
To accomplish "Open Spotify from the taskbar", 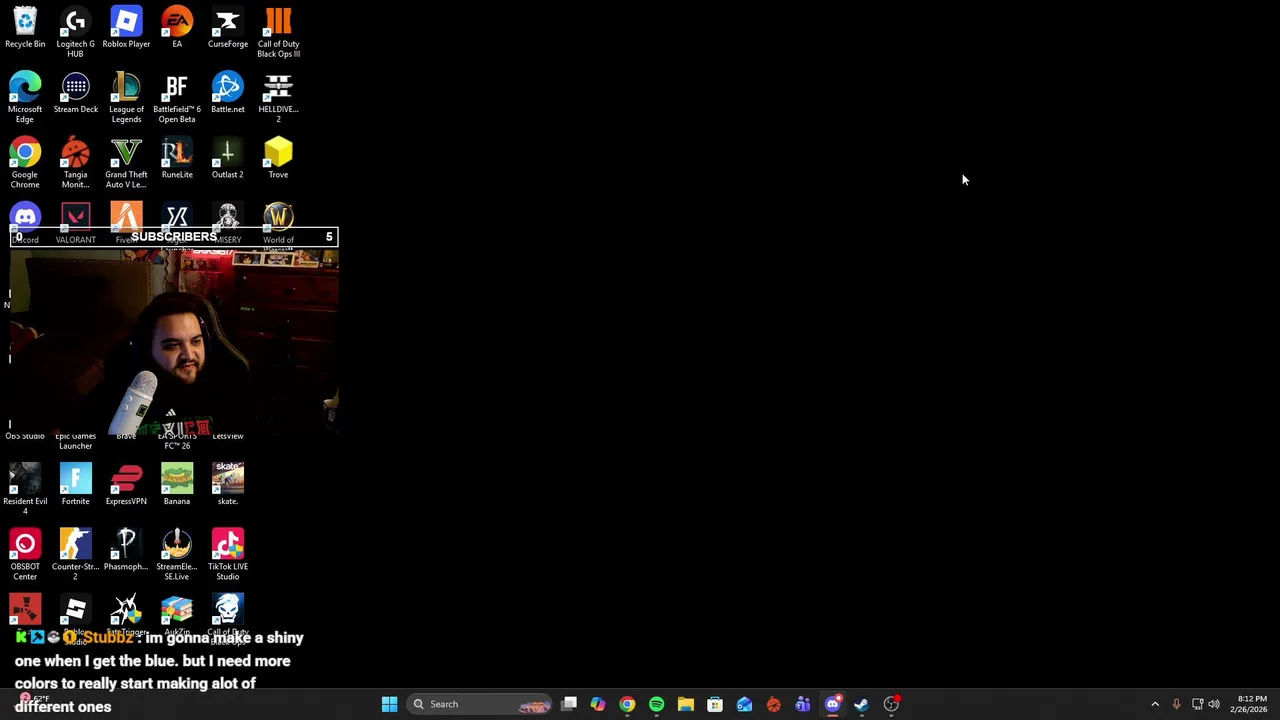I will click(x=656, y=704).
